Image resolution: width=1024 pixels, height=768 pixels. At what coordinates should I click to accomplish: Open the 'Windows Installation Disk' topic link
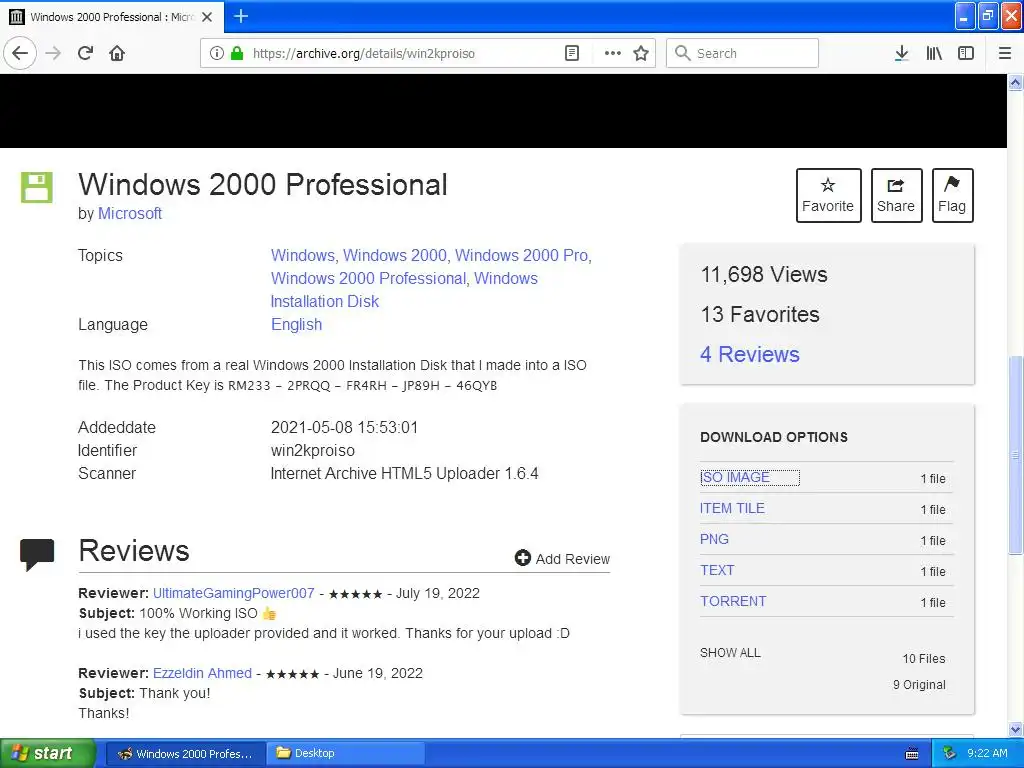(x=404, y=290)
